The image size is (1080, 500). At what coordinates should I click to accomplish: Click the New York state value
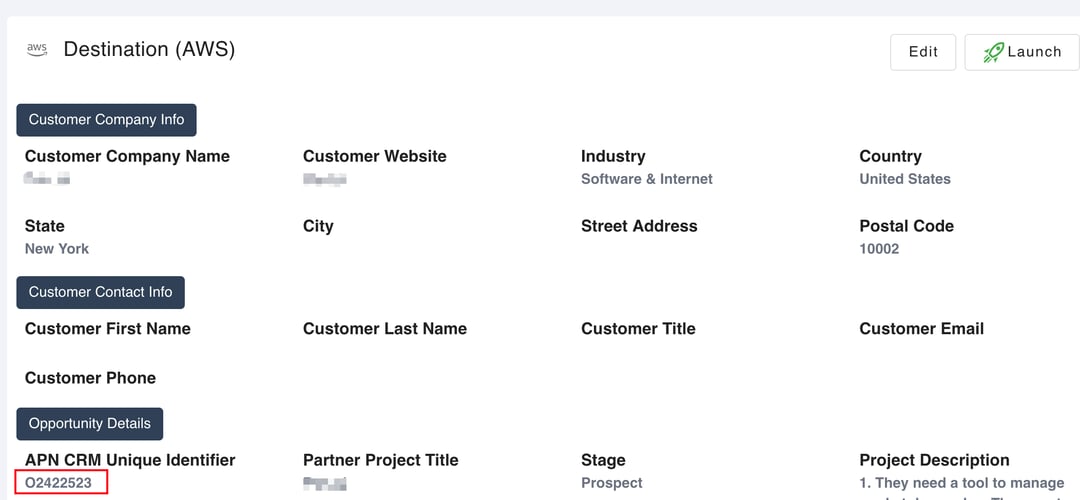tap(57, 248)
